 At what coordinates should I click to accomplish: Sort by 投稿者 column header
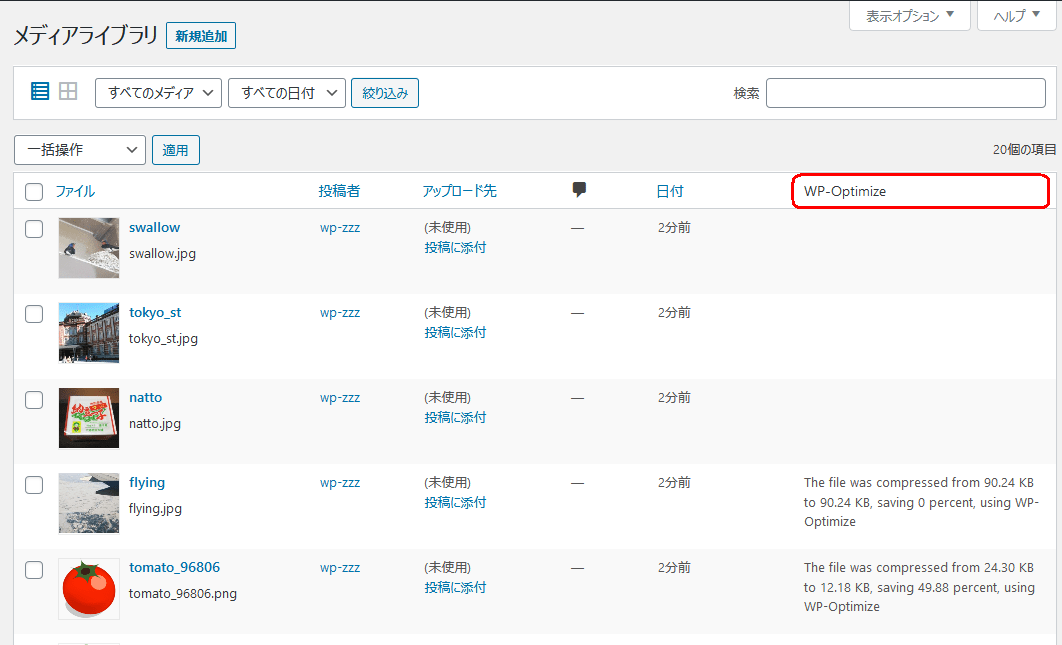[x=339, y=191]
